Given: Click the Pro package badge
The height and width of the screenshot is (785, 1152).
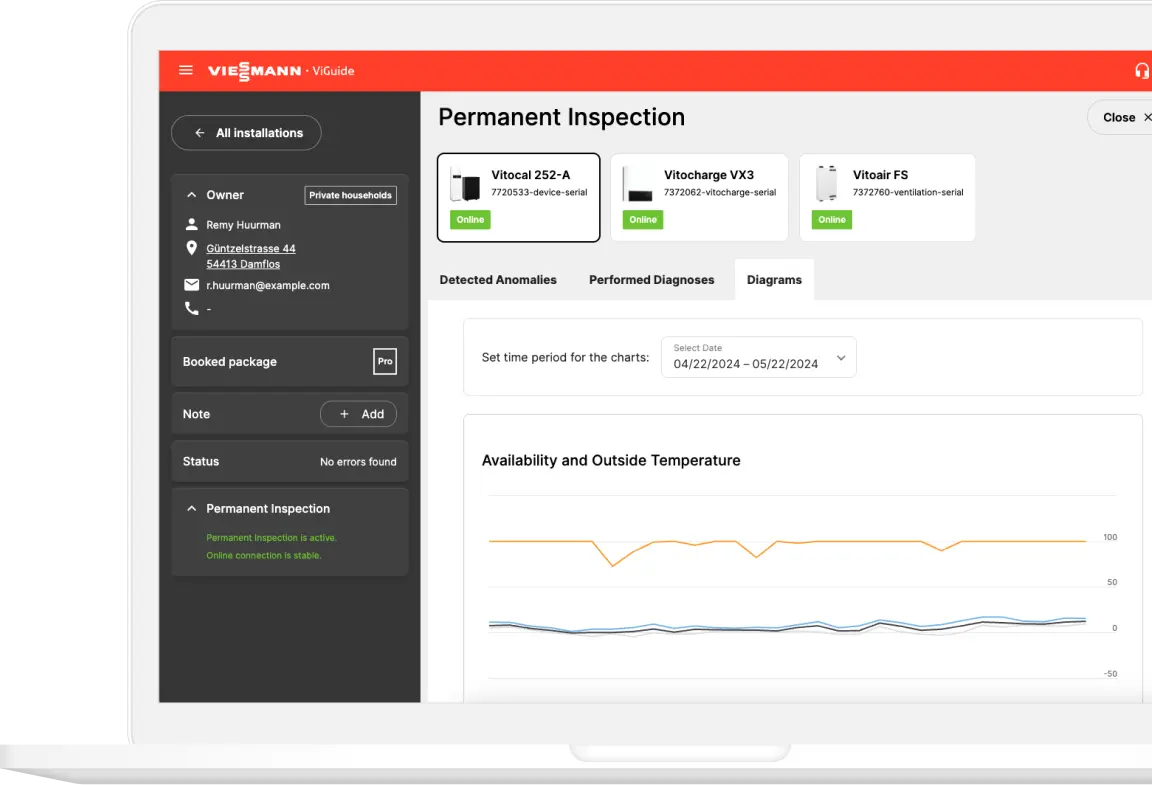Looking at the screenshot, I should pos(384,362).
